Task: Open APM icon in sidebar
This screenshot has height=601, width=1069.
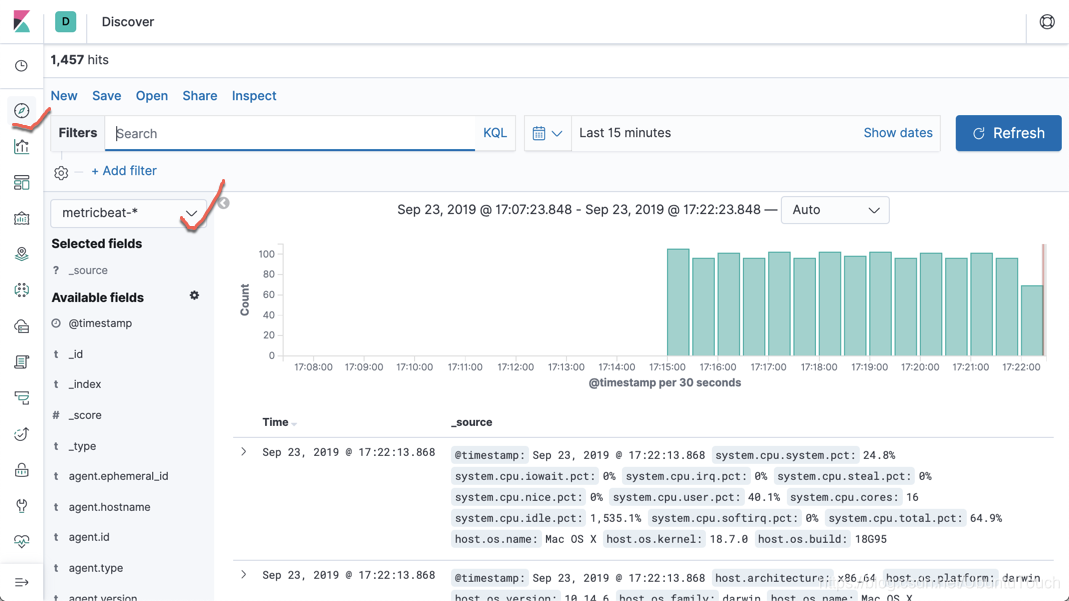Action: (x=22, y=398)
